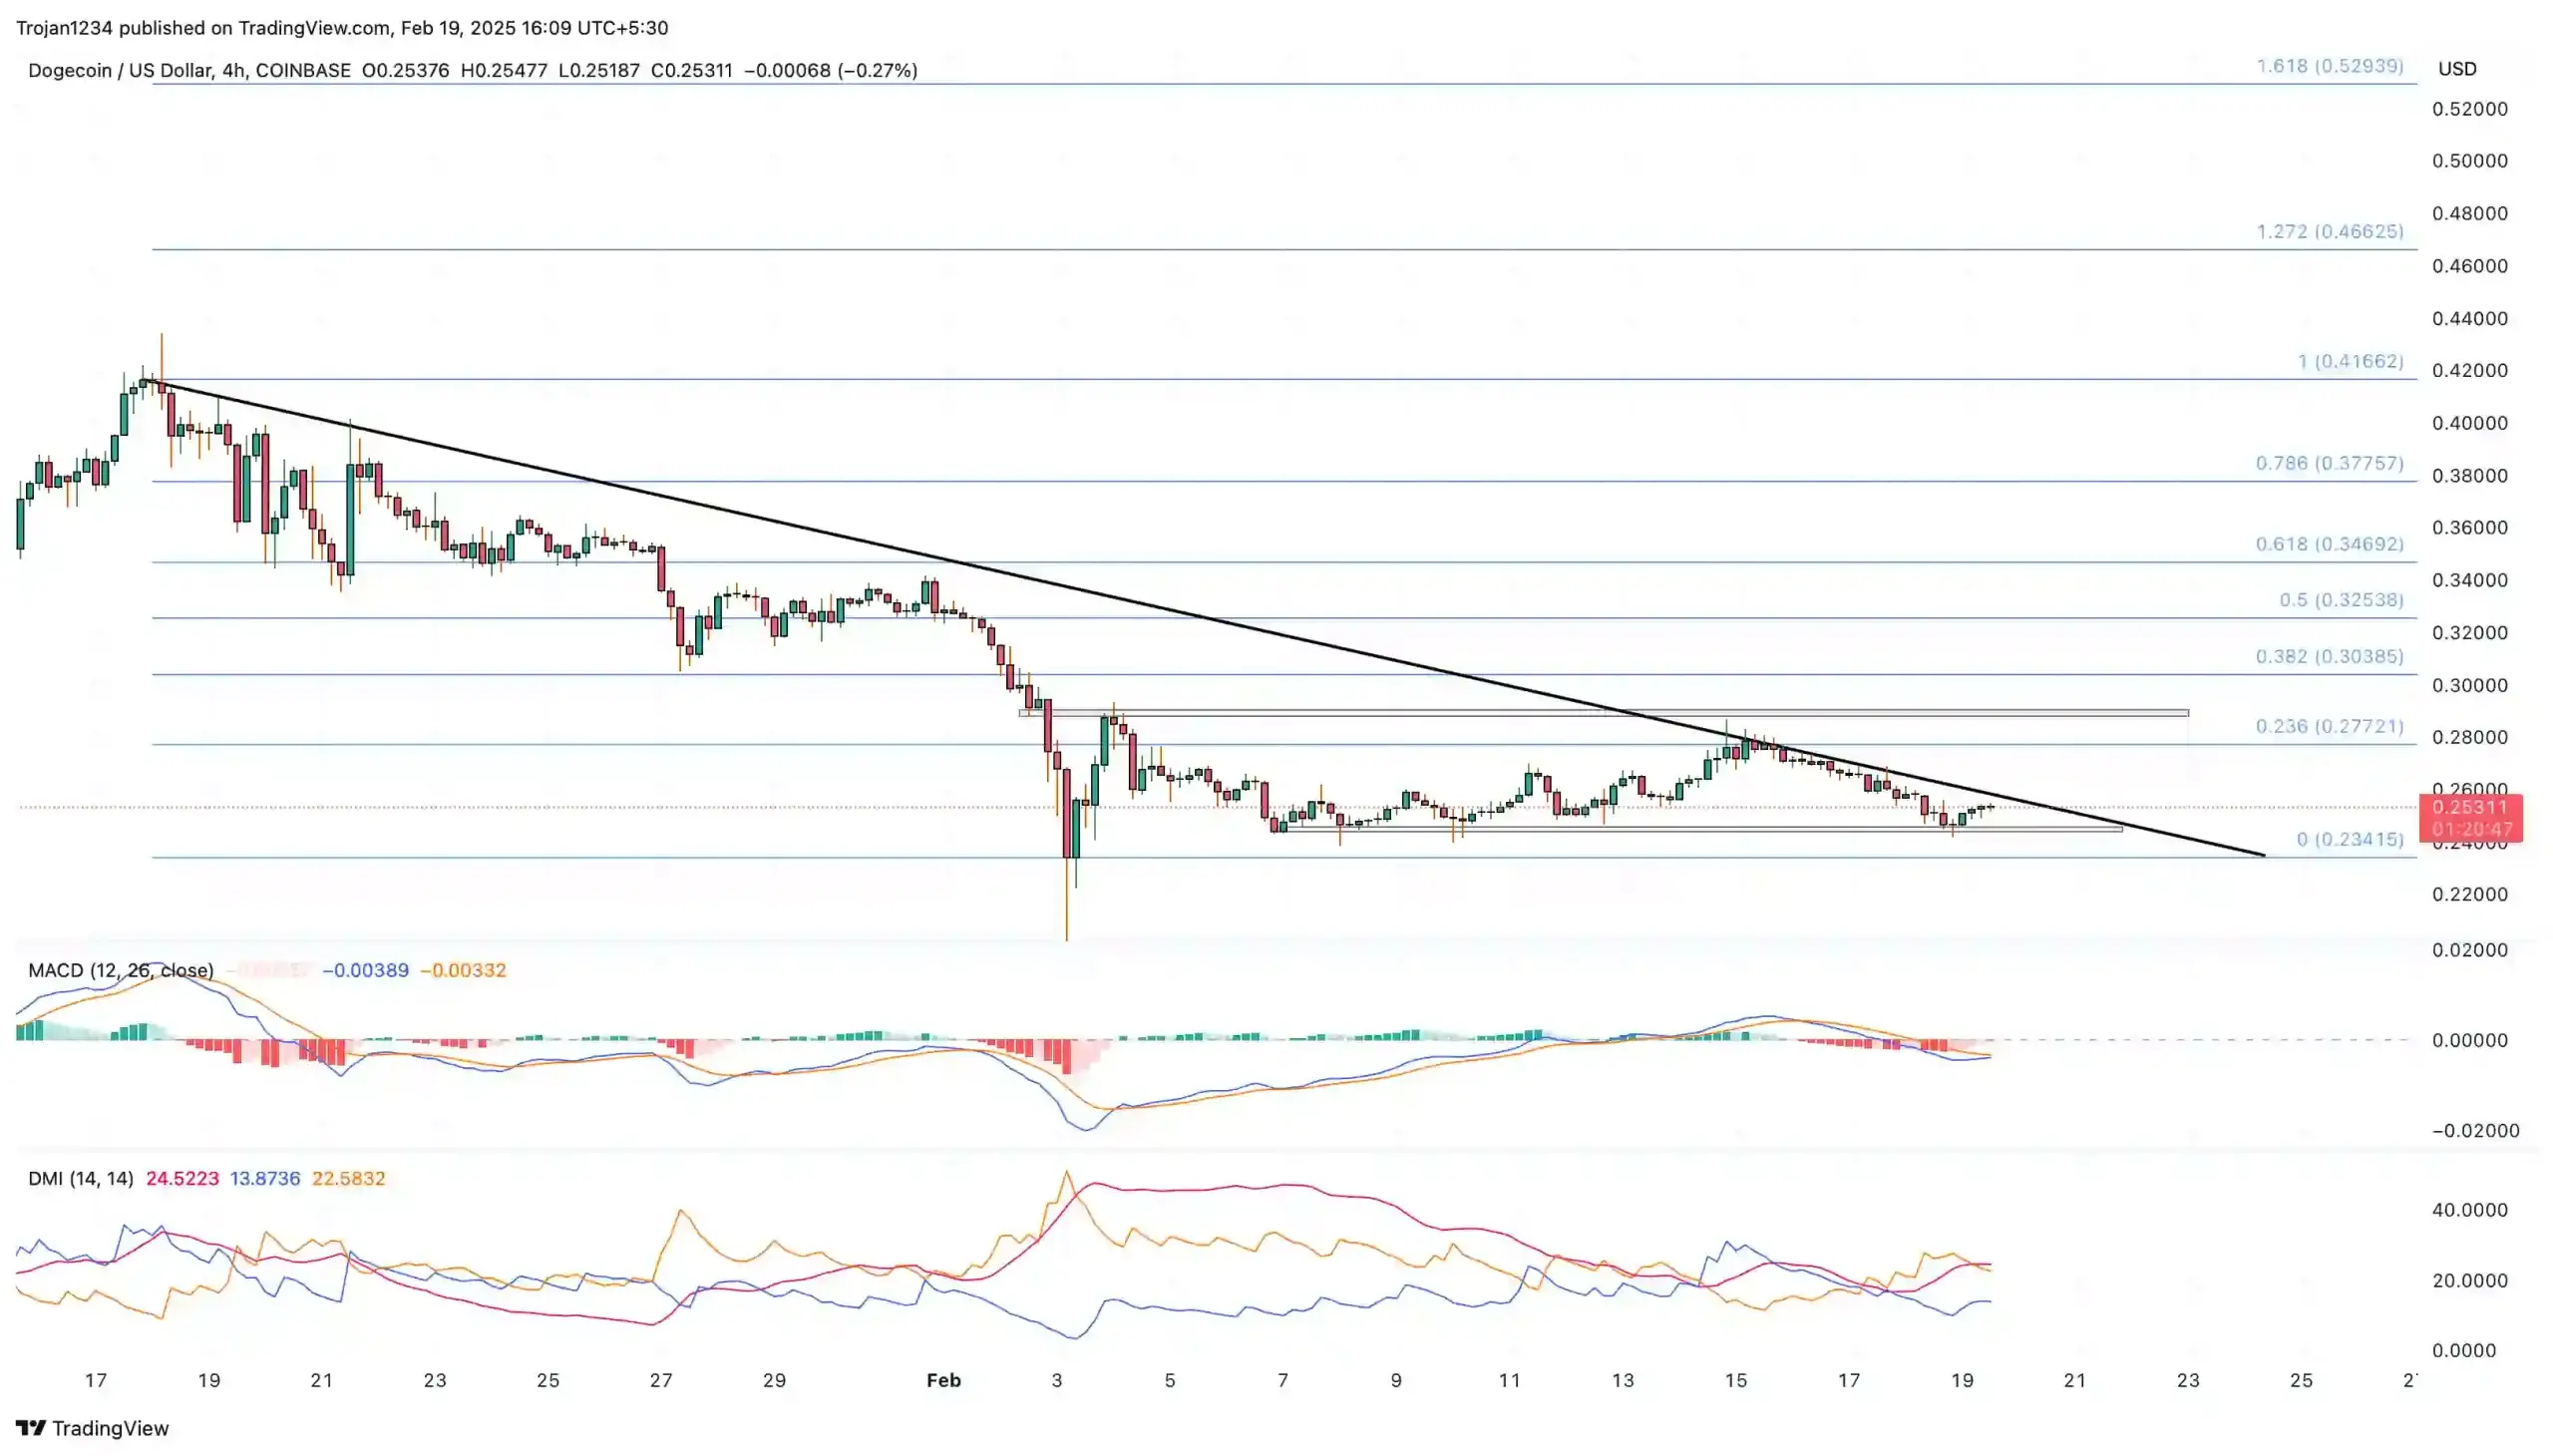Click the date 27 on the time axis

[661, 1380]
